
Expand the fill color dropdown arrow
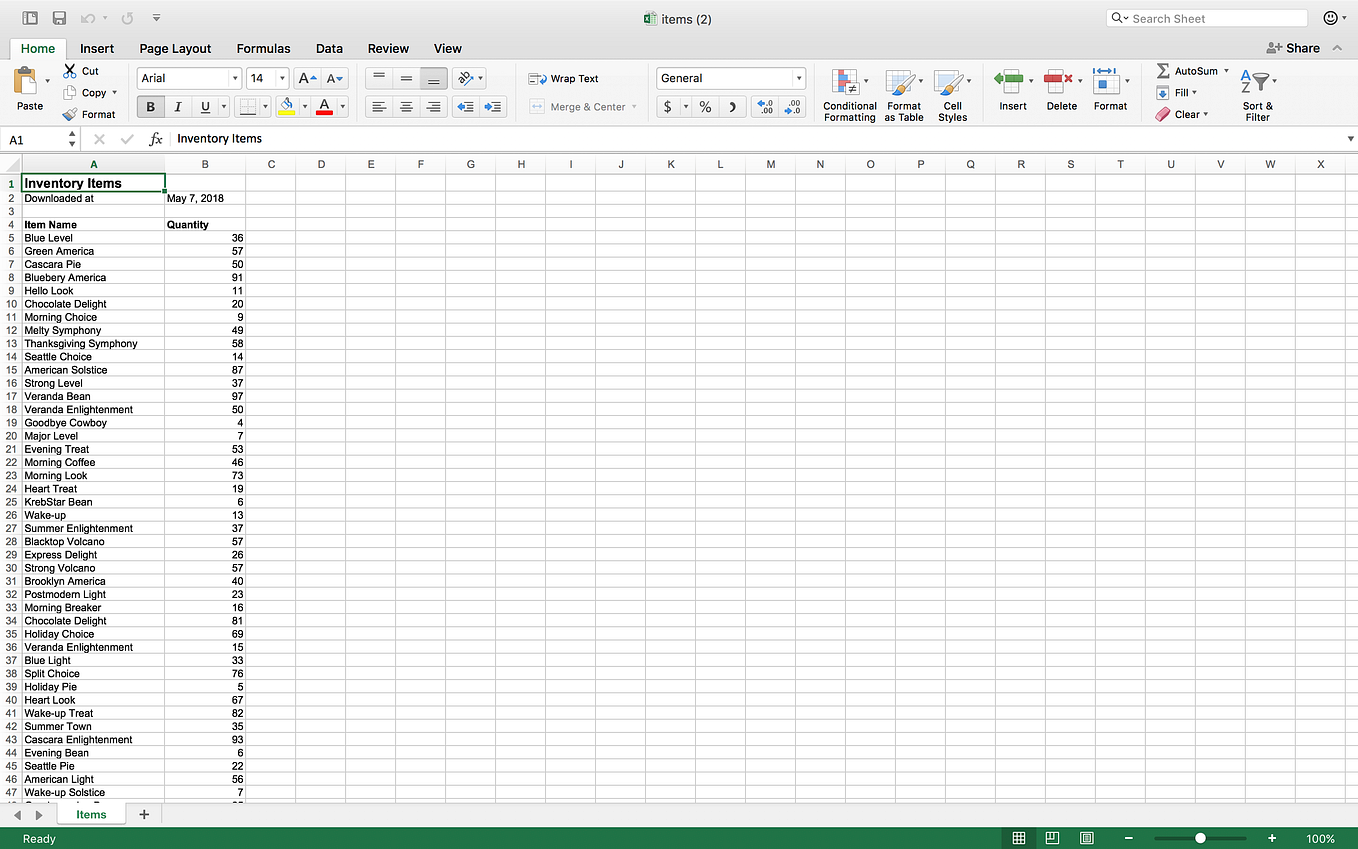(305, 106)
